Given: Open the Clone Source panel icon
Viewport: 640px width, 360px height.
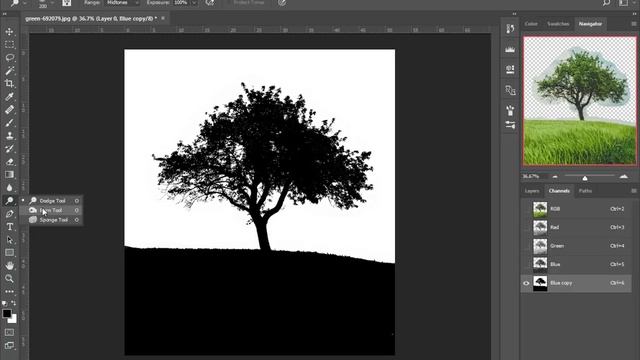Looking at the screenshot, I should (x=510, y=90).
